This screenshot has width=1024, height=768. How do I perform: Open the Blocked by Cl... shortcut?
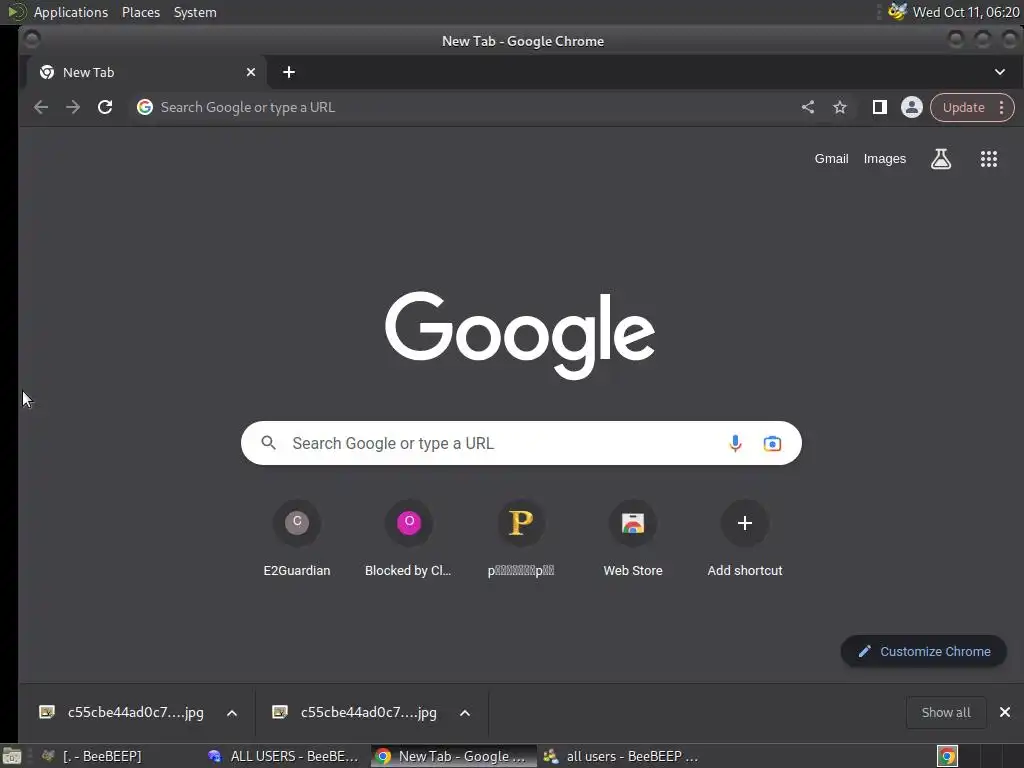tap(408, 539)
